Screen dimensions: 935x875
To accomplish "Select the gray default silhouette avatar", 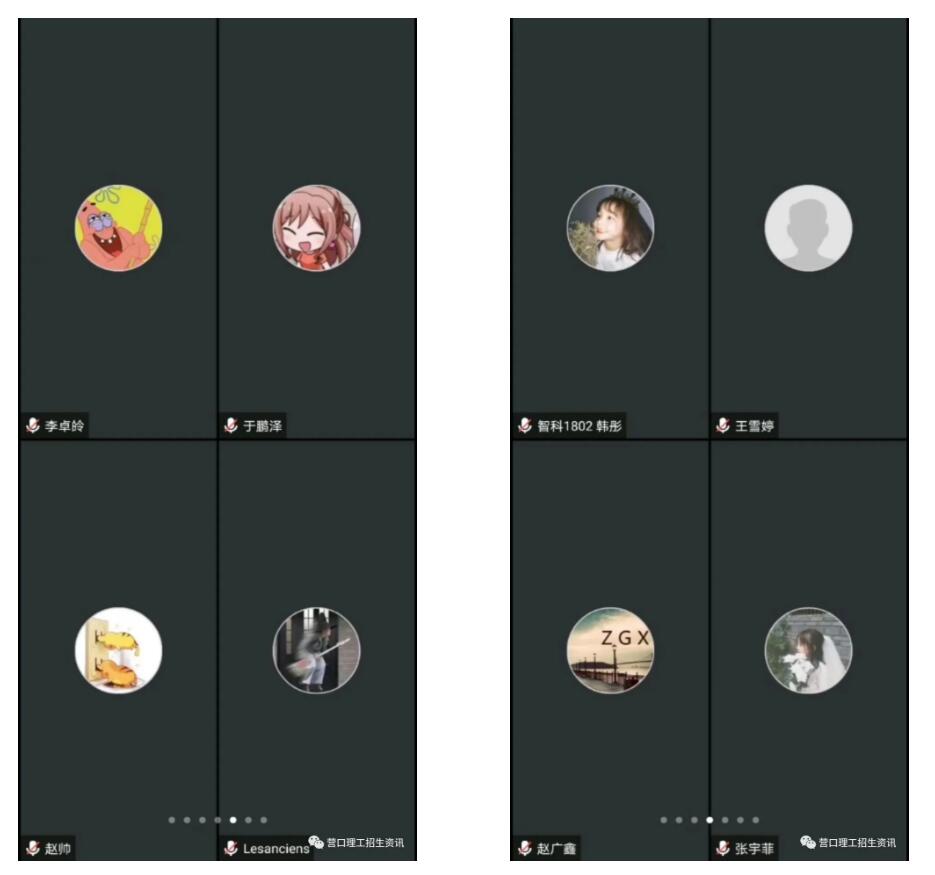I will coord(808,228).
